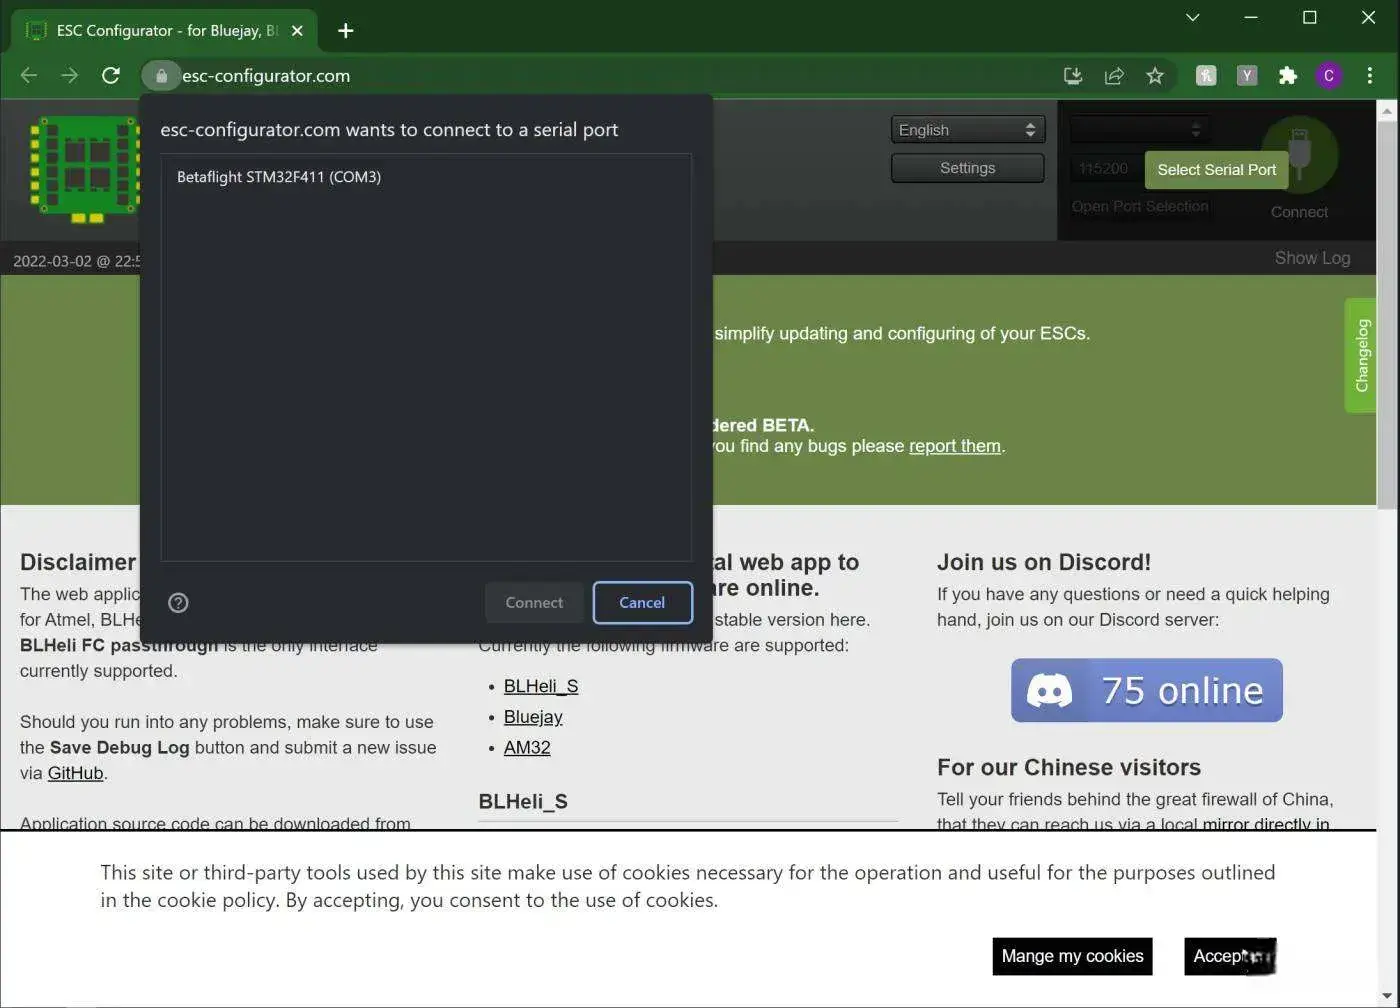Click the site security lock icon
Screen dimensions: 1400x1008
(161, 75)
